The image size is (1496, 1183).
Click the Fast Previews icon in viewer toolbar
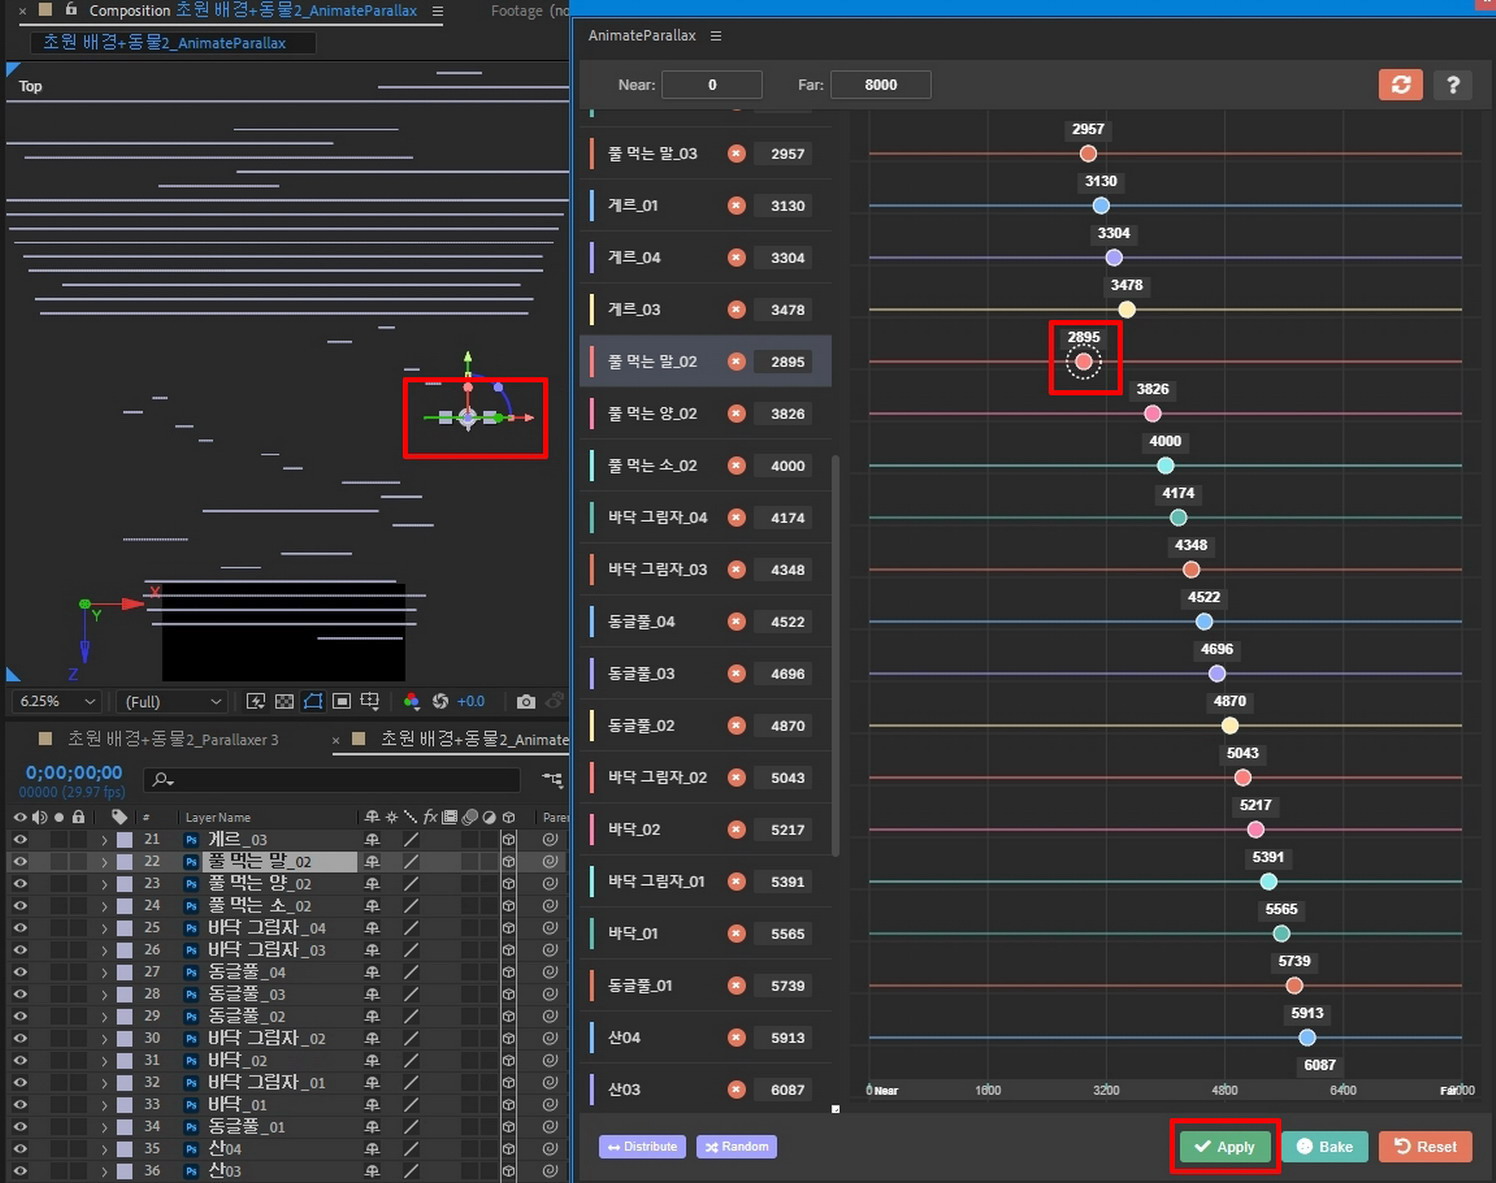coord(256,701)
